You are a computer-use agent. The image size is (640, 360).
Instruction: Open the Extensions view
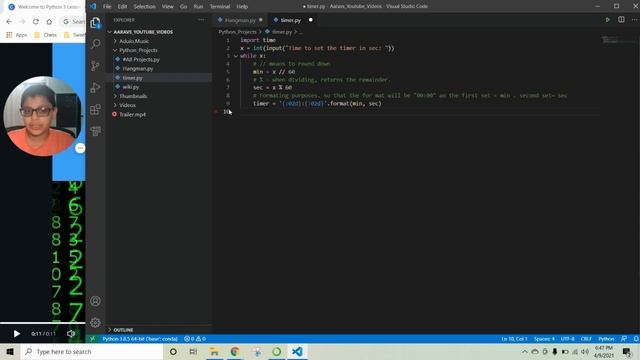(x=96, y=109)
